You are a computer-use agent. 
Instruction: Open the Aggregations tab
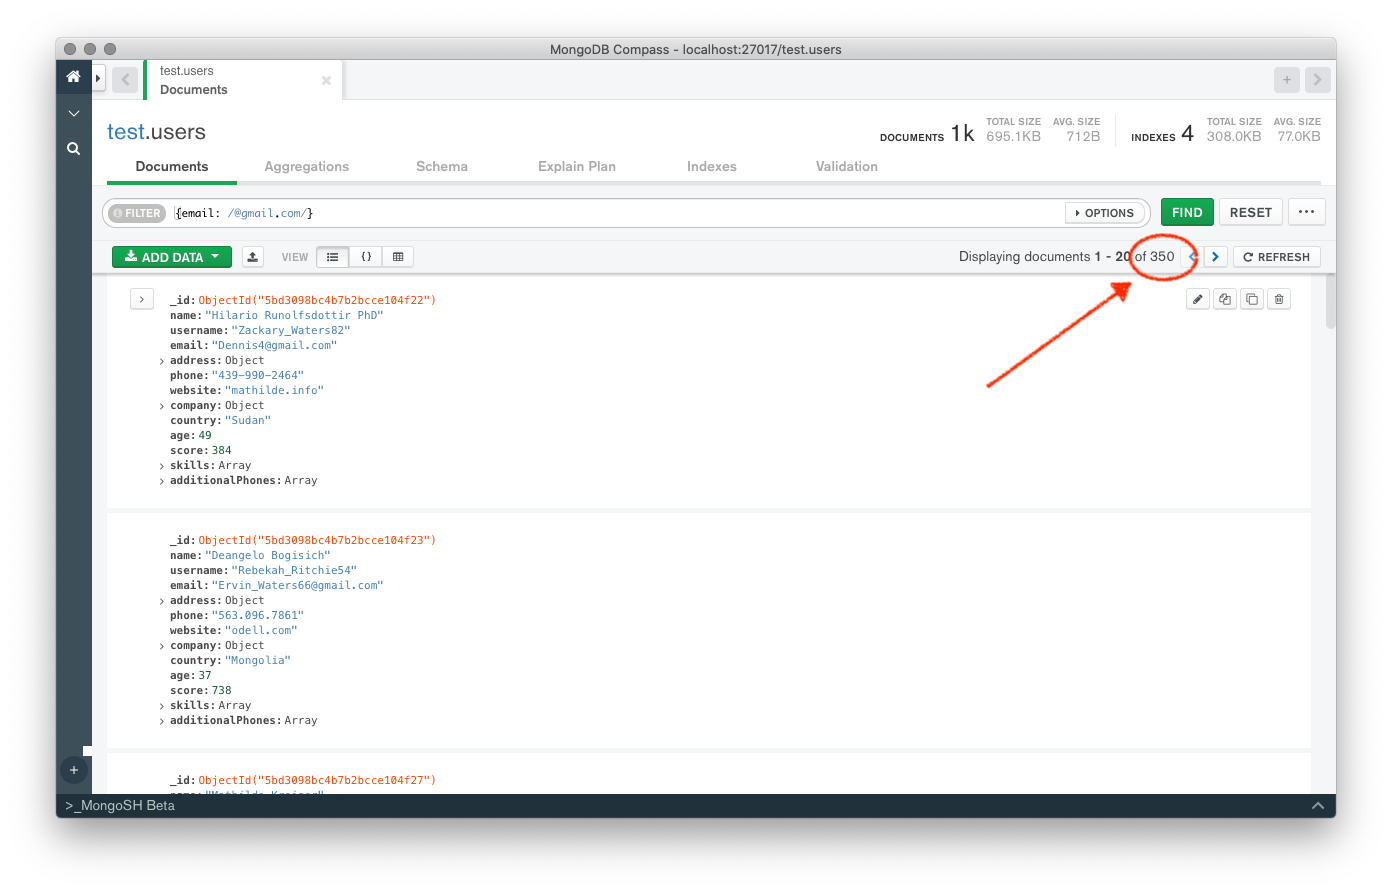point(306,167)
